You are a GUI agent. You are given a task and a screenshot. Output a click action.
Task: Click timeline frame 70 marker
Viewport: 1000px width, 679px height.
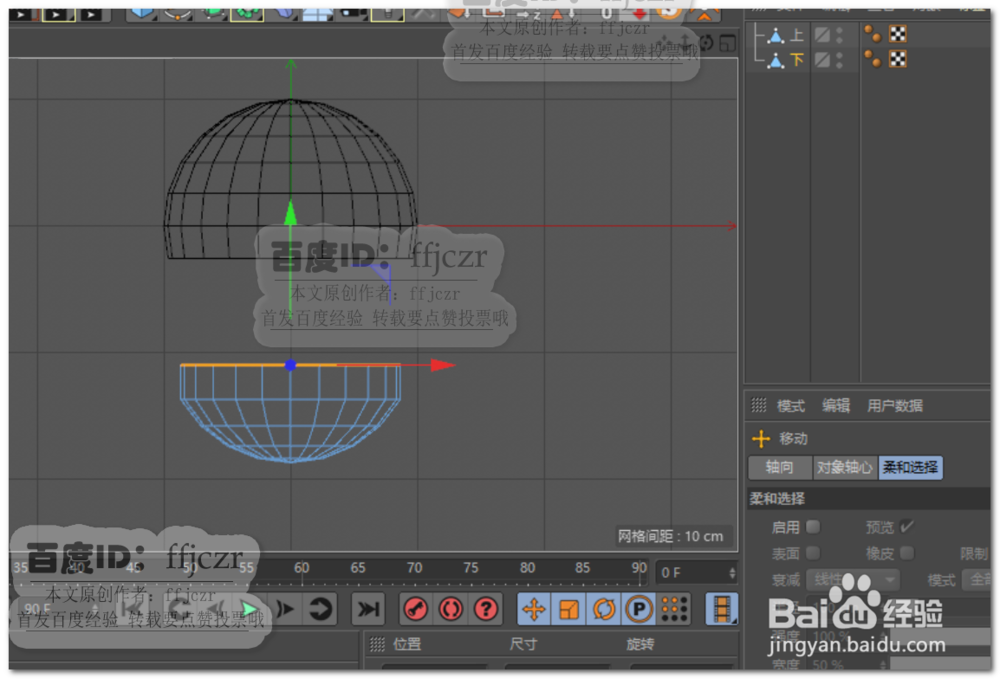click(415, 567)
